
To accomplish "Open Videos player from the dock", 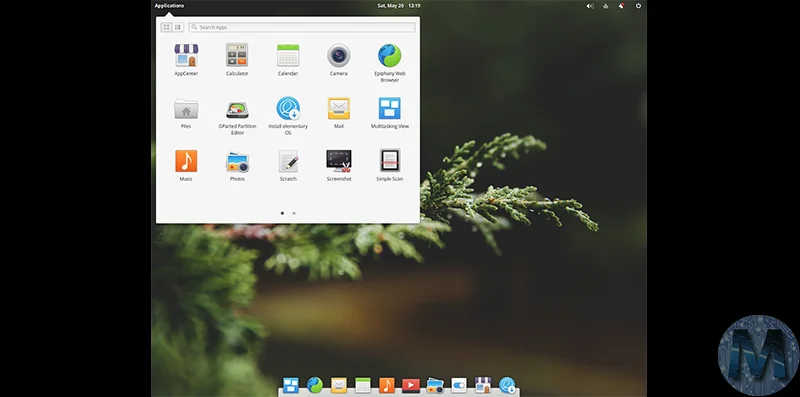I will coord(411,385).
